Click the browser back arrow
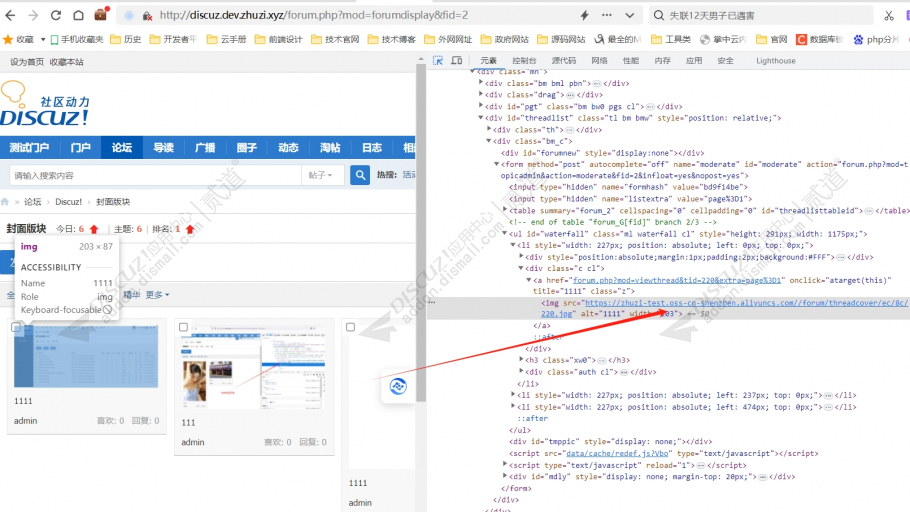The image size is (910, 512). pos(11,16)
